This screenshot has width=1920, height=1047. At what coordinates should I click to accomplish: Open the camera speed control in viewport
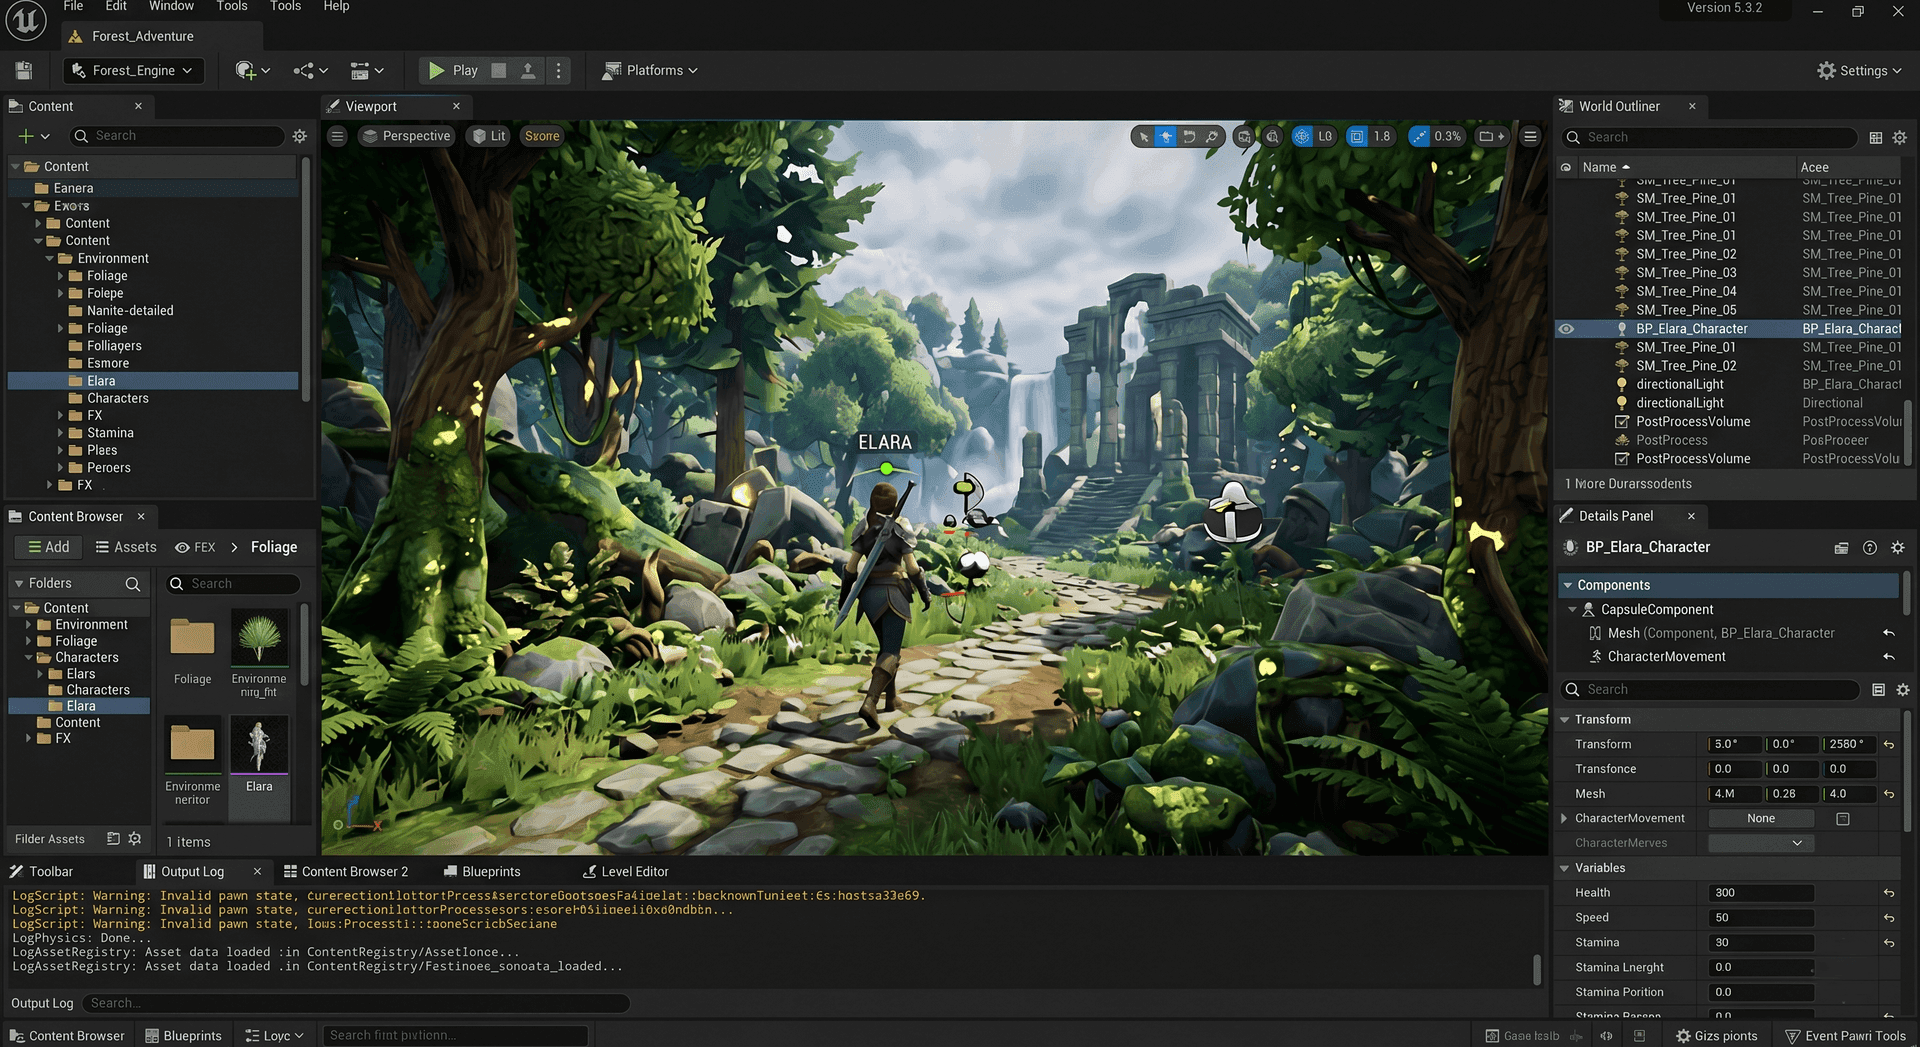point(1491,136)
